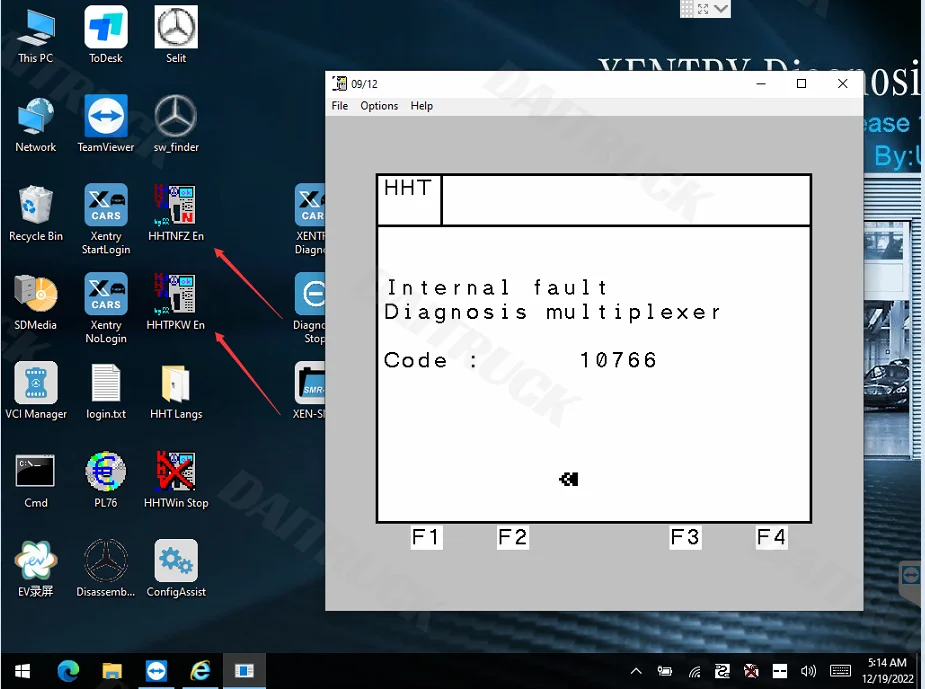Switch to the active HHT taskbar app
This screenshot has width=925, height=689.
(244, 671)
